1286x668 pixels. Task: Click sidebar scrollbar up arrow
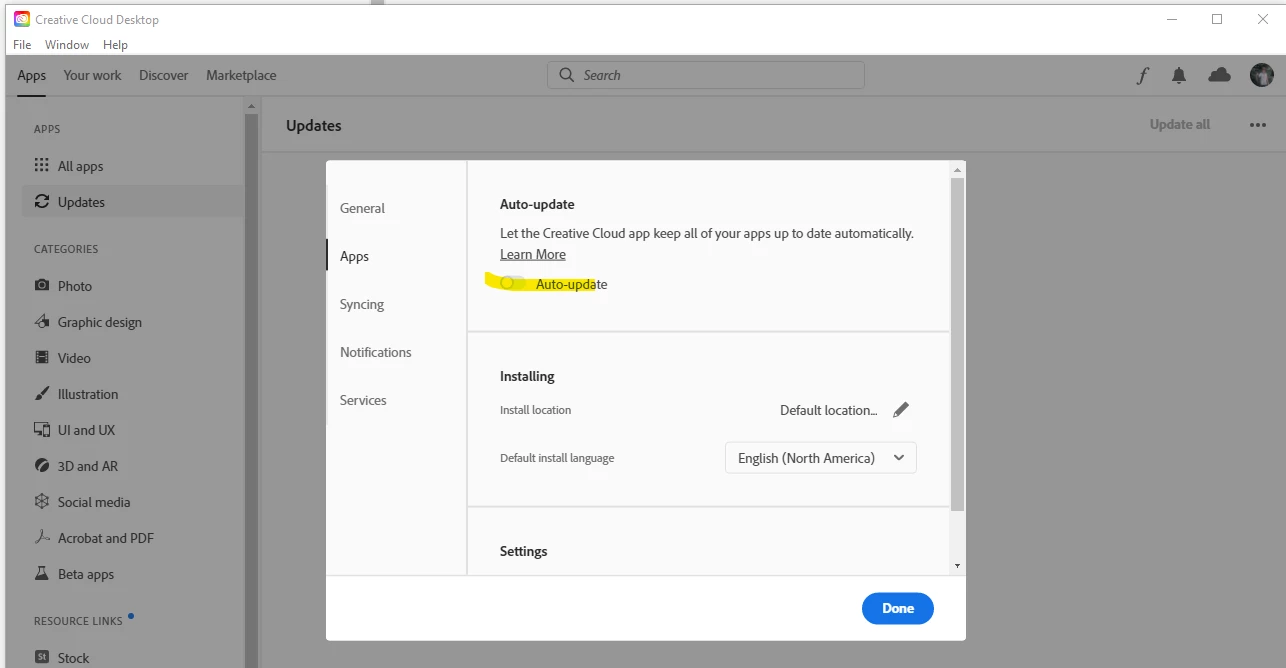[x=252, y=105]
